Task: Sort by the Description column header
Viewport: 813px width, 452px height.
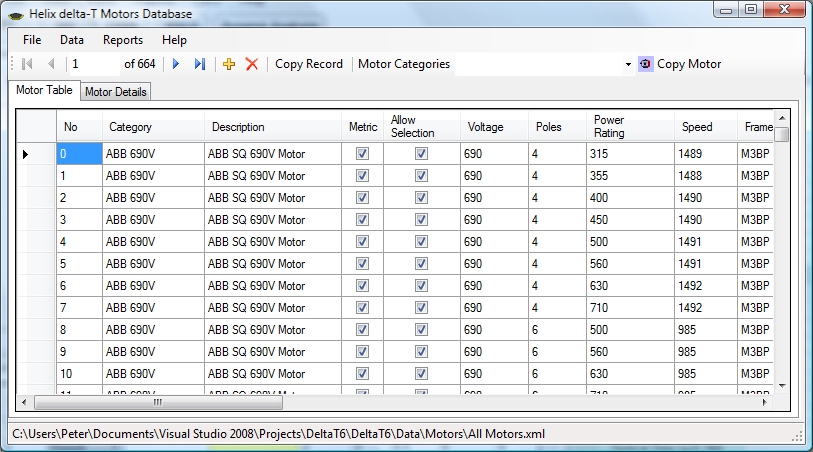Action: click(x=273, y=126)
